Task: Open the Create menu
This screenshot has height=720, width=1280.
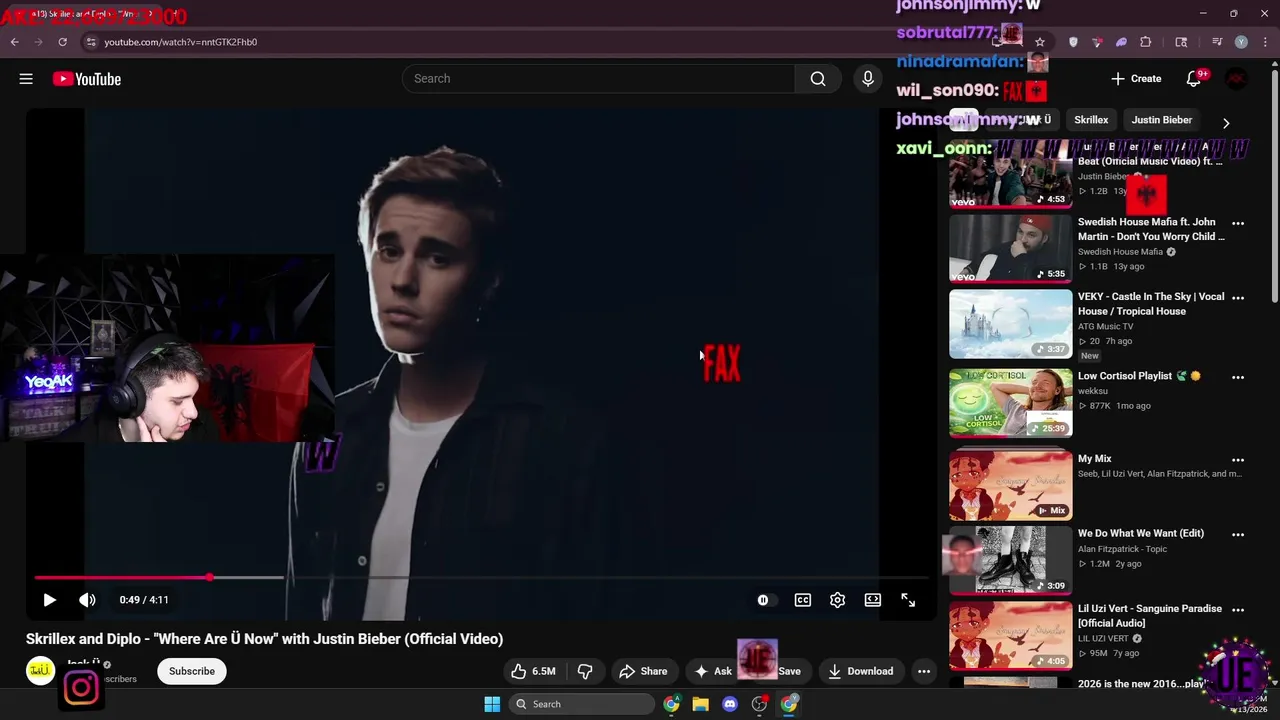Action: coord(1136,79)
